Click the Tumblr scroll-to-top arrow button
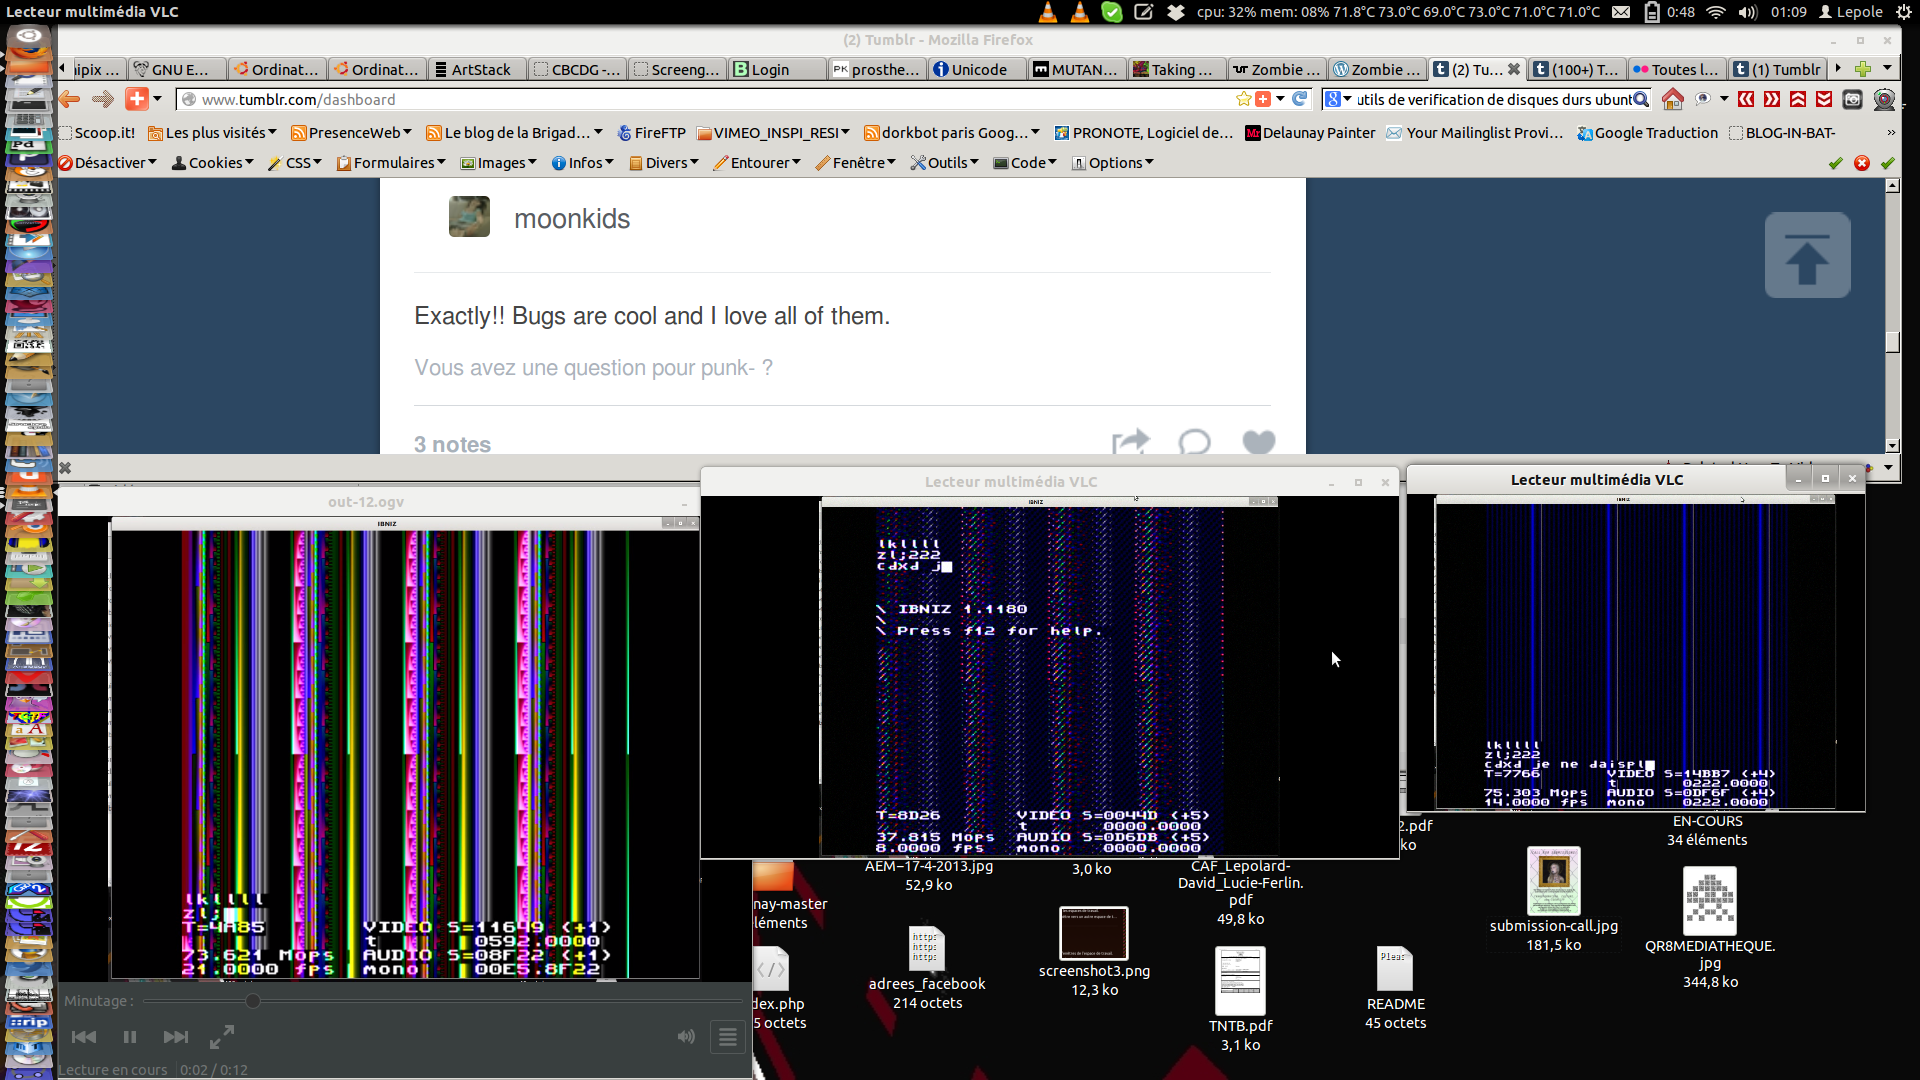The height and width of the screenshot is (1080, 1920). pyautogui.click(x=1807, y=255)
